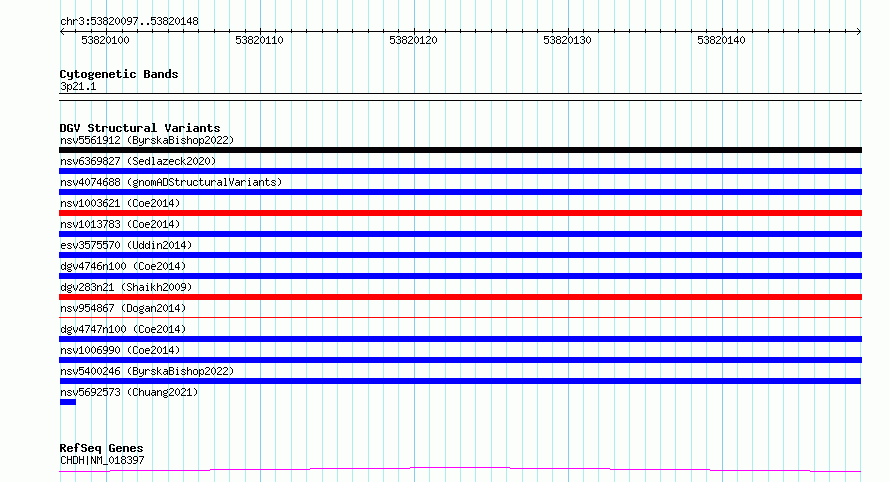Click the blue bar for dgv4746n100
This screenshot has width=890, height=482.
[460, 276]
